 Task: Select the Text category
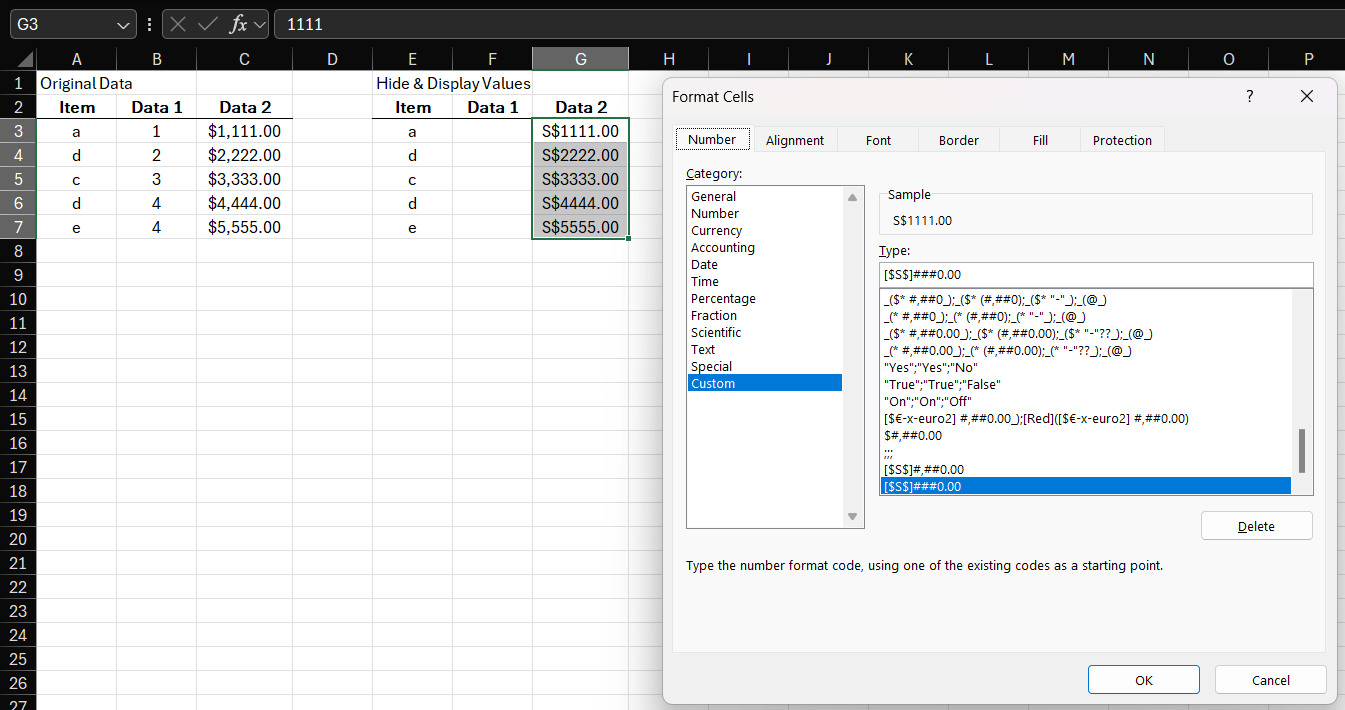(765, 349)
